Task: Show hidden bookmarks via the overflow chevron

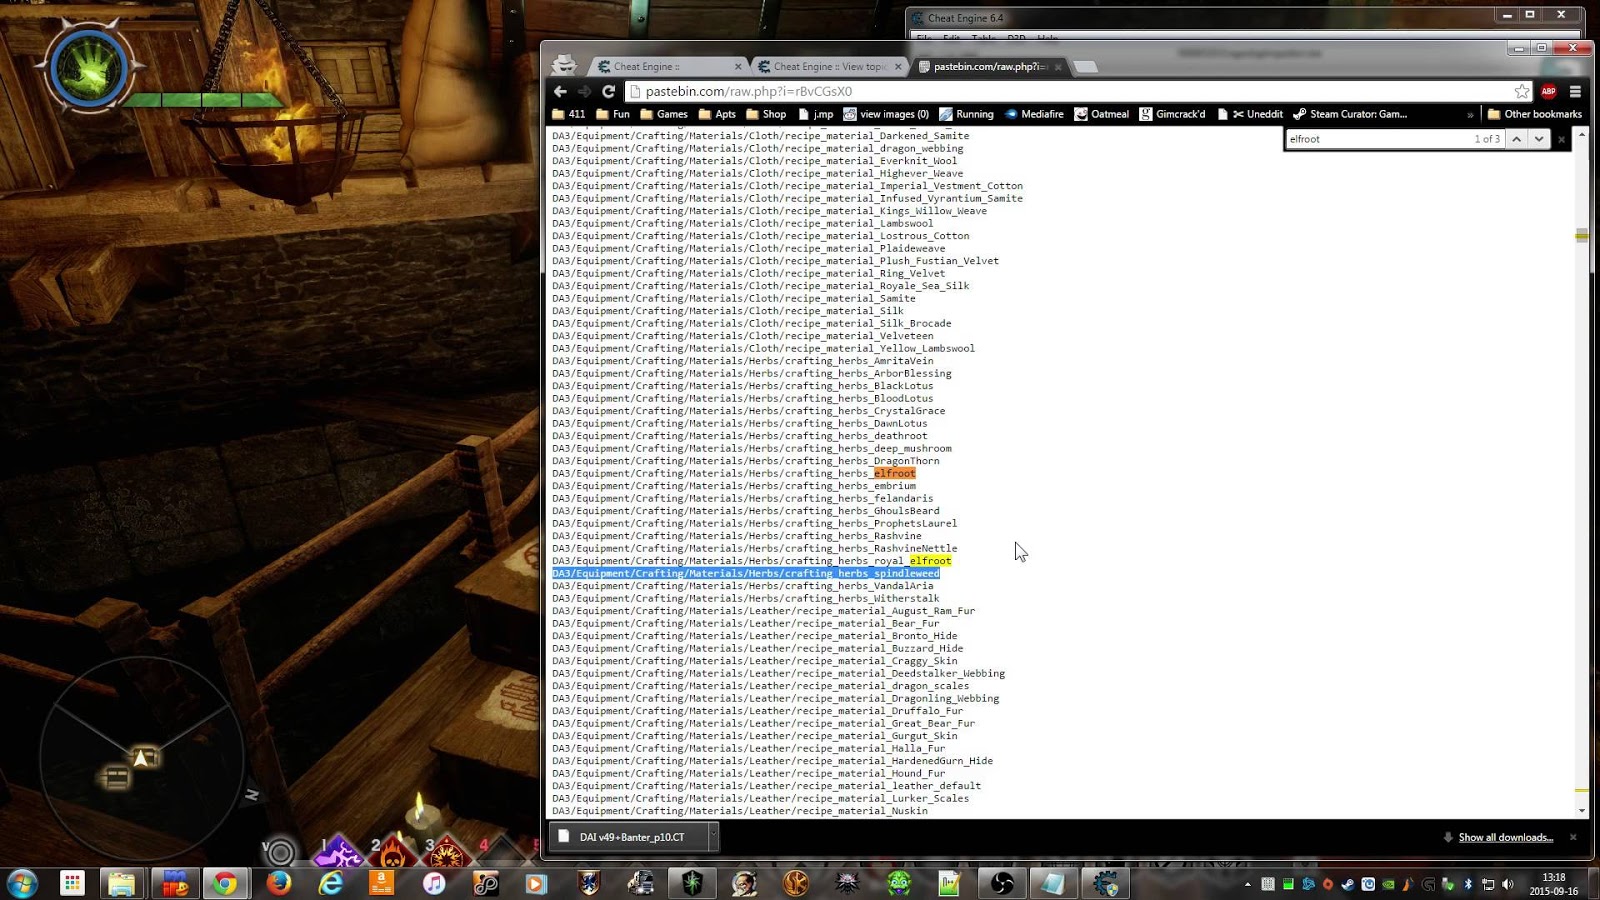Action: pyautogui.click(x=1470, y=114)
